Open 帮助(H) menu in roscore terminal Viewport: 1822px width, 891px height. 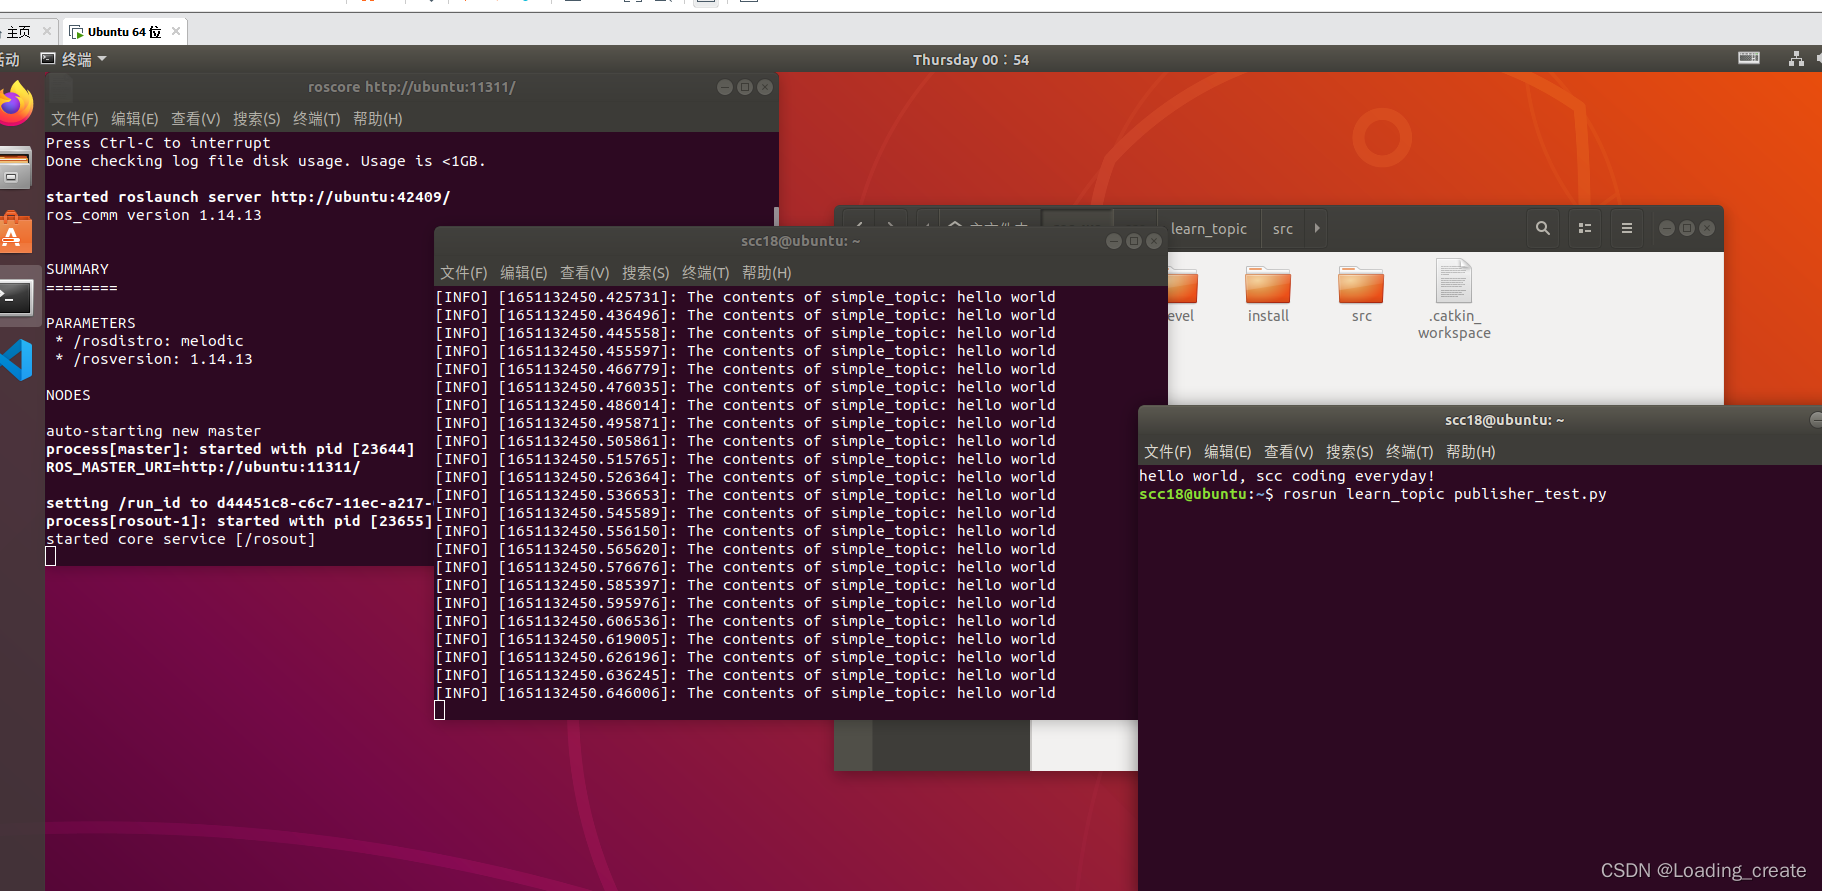[x=378, y=119]
